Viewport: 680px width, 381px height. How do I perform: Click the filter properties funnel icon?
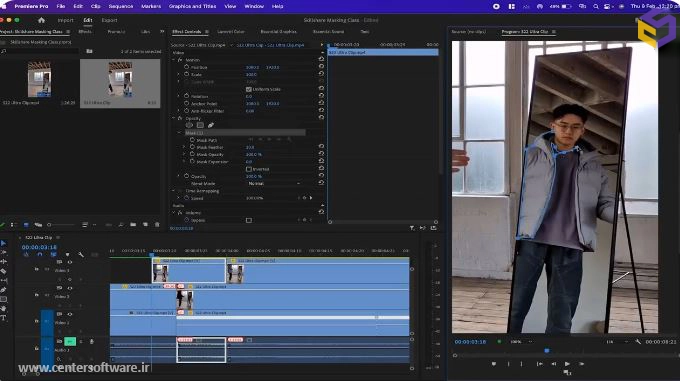click(412, 228)
